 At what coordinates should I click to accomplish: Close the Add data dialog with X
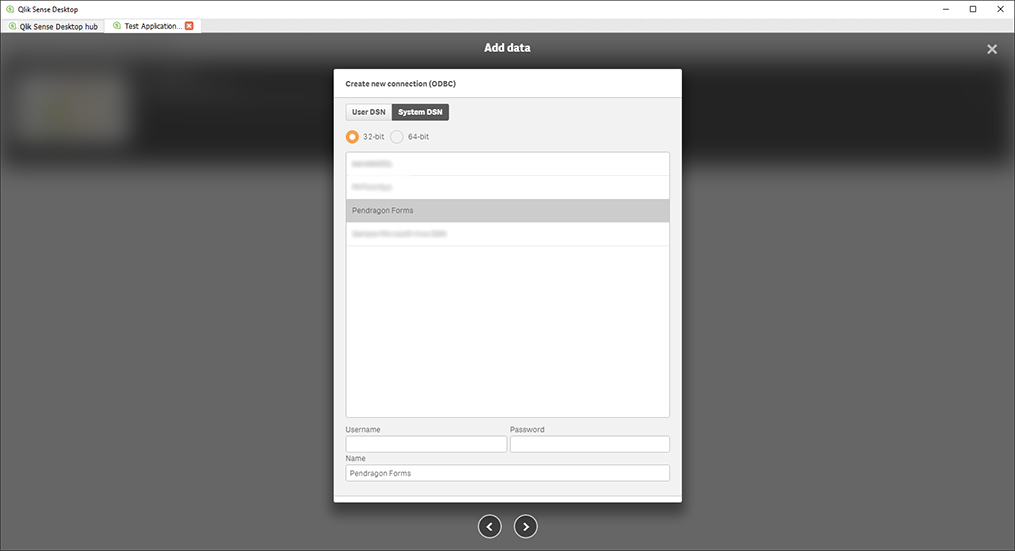coord(992,49)
